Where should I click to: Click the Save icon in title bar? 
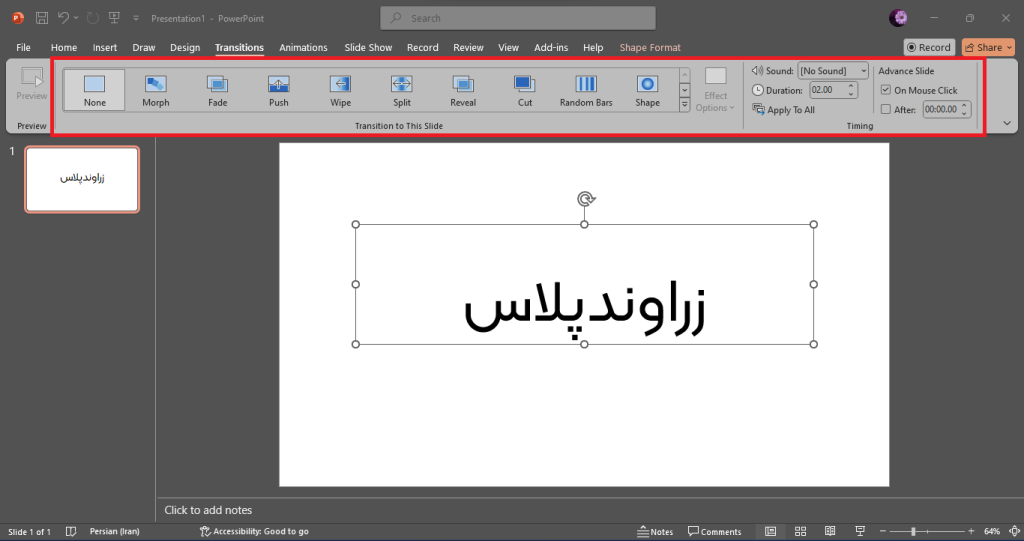tap(42, 18)
